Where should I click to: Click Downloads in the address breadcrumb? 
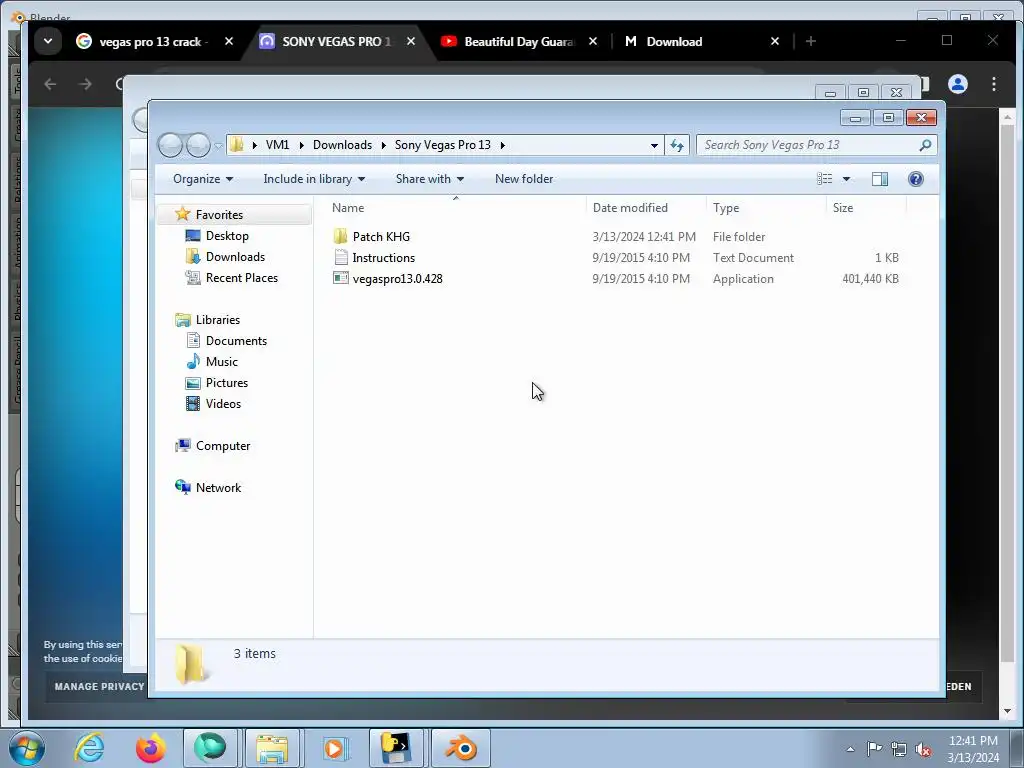(342, 145)
